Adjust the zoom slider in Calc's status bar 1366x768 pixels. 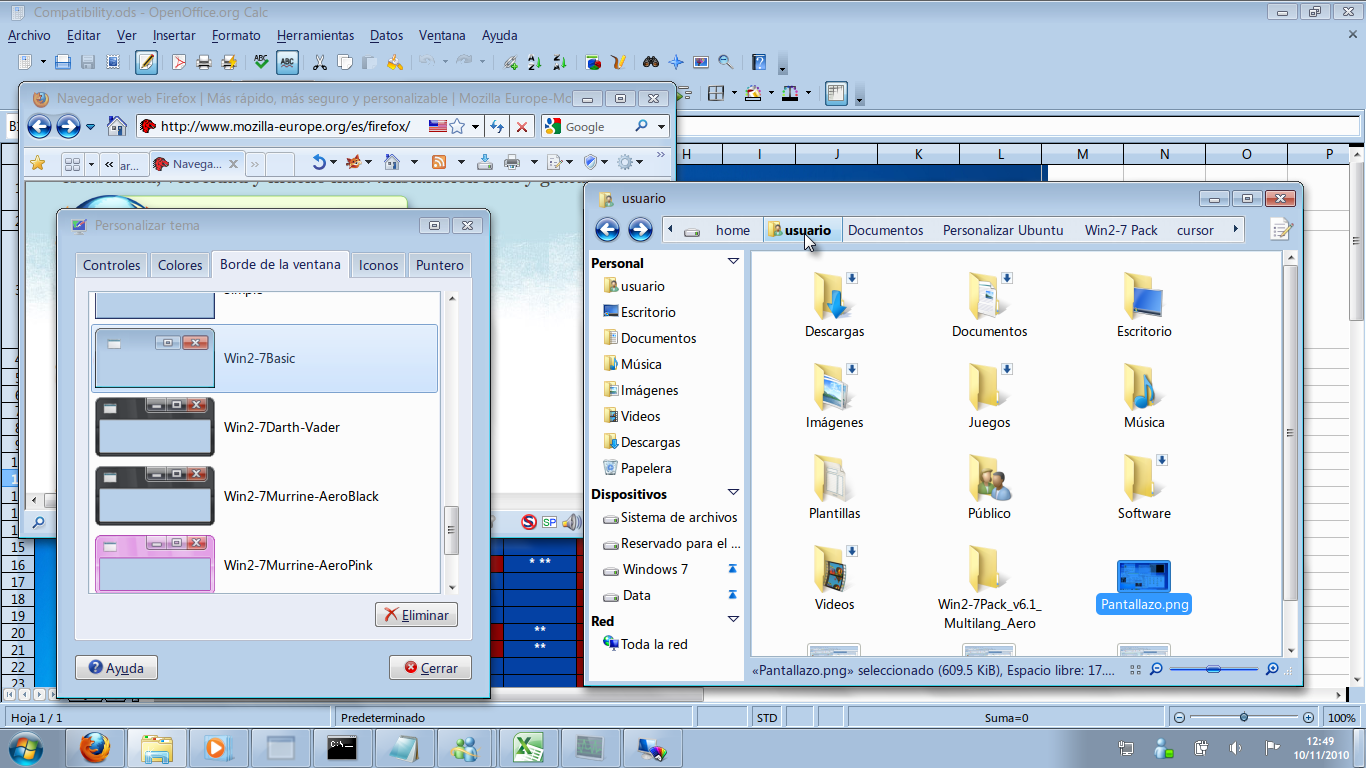pyautogui.click(x=1243, y=717)
